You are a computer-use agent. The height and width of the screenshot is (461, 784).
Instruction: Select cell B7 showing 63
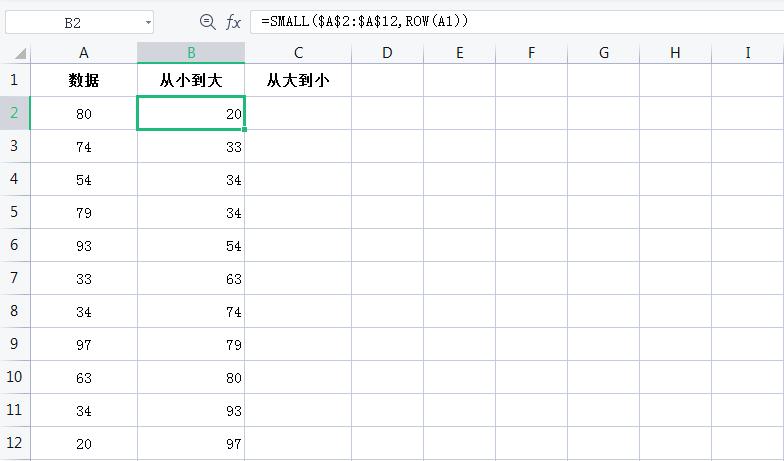(x=191, y=278)
